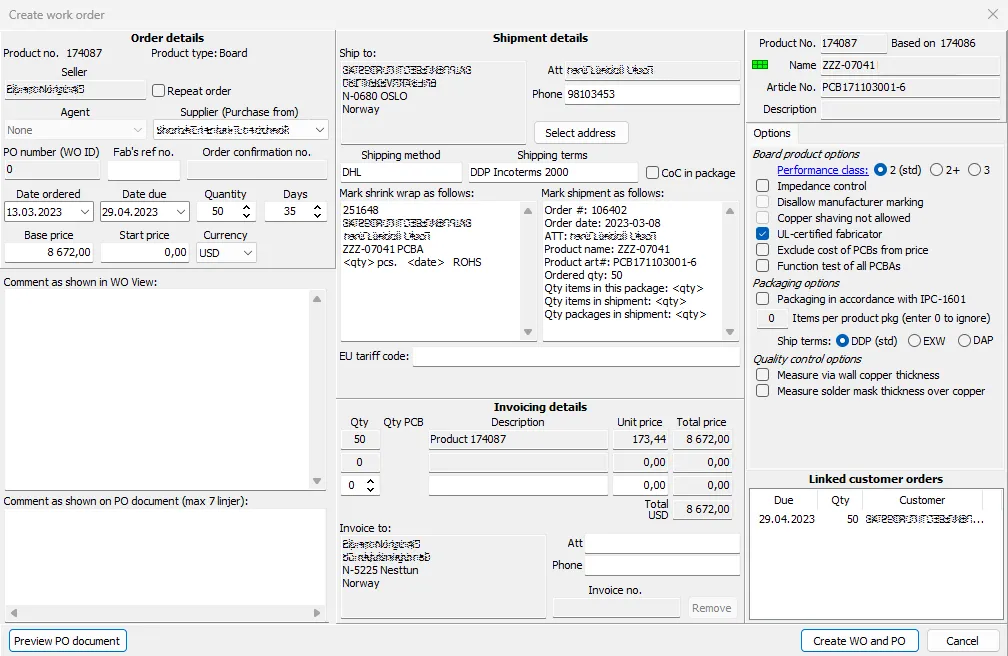Check Disallow manufacturer marking
1008x656 pixels.
pyautogui.click(x=764, y=200)
